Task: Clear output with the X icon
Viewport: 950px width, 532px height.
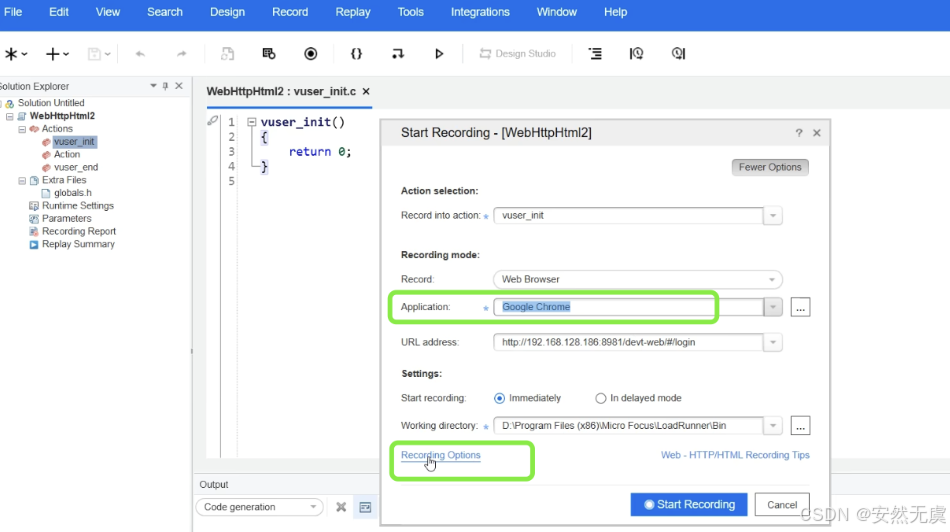Action: 341,507
